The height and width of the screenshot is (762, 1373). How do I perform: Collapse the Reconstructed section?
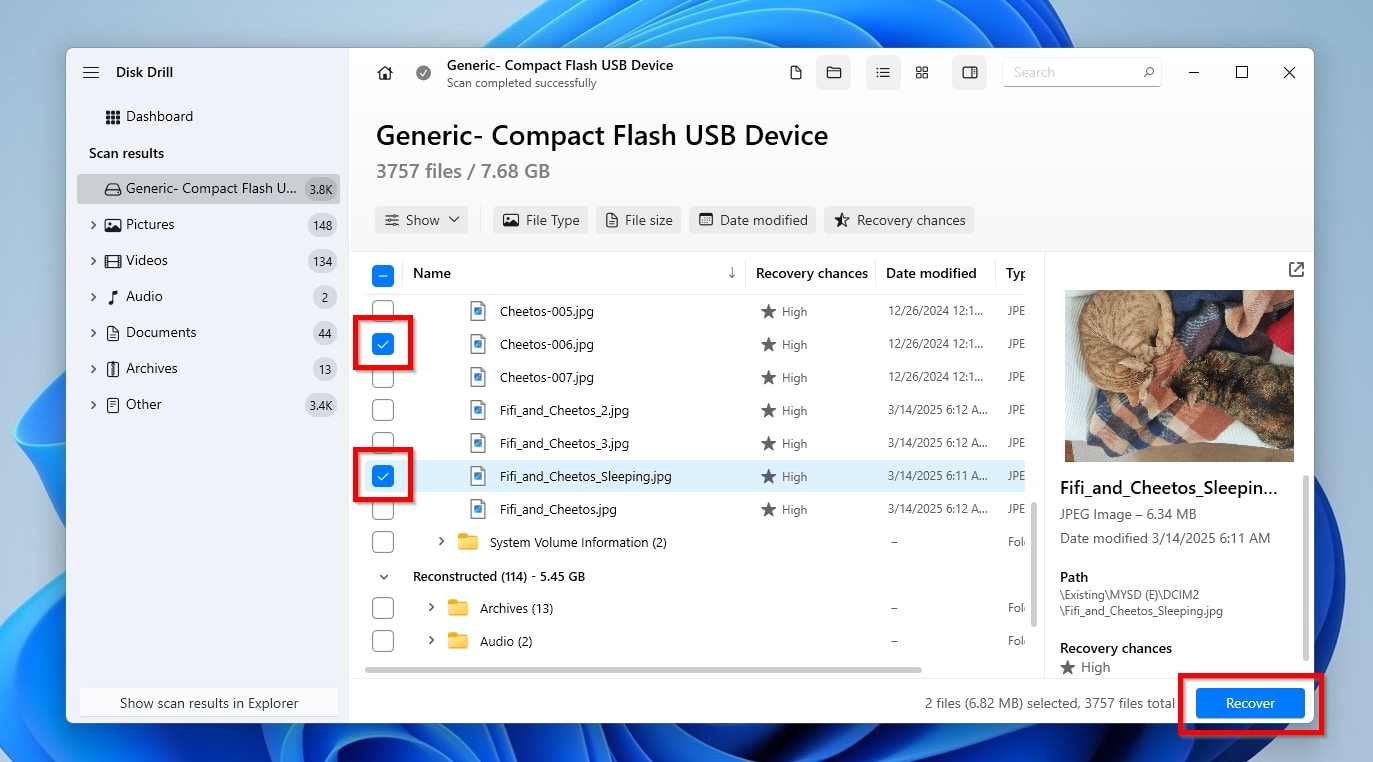[384, 576]
